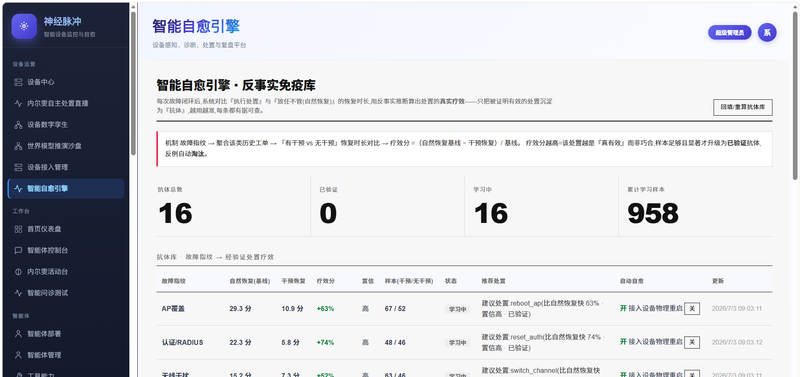Open 设备数字孪生 sidebar icon
800x377 pixels.
(18, 124)
